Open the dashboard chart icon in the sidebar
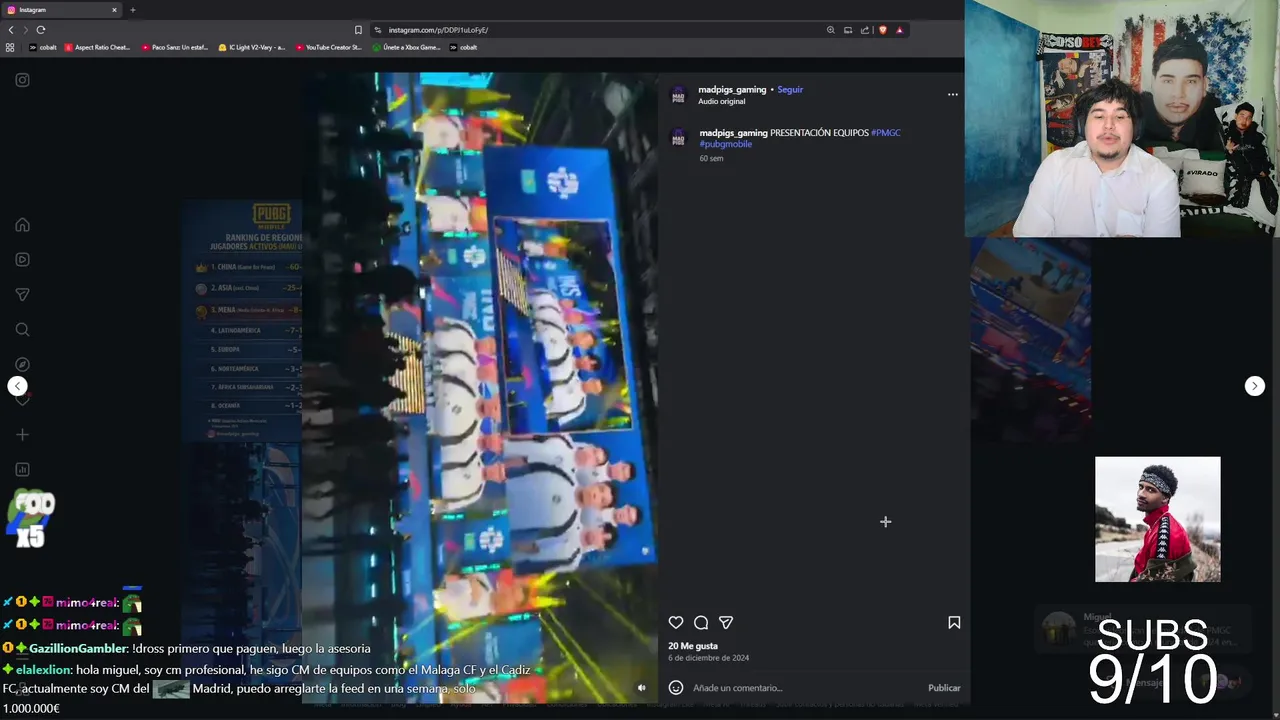This screenshot has width=1280, height=720. [x=22, y=470]
